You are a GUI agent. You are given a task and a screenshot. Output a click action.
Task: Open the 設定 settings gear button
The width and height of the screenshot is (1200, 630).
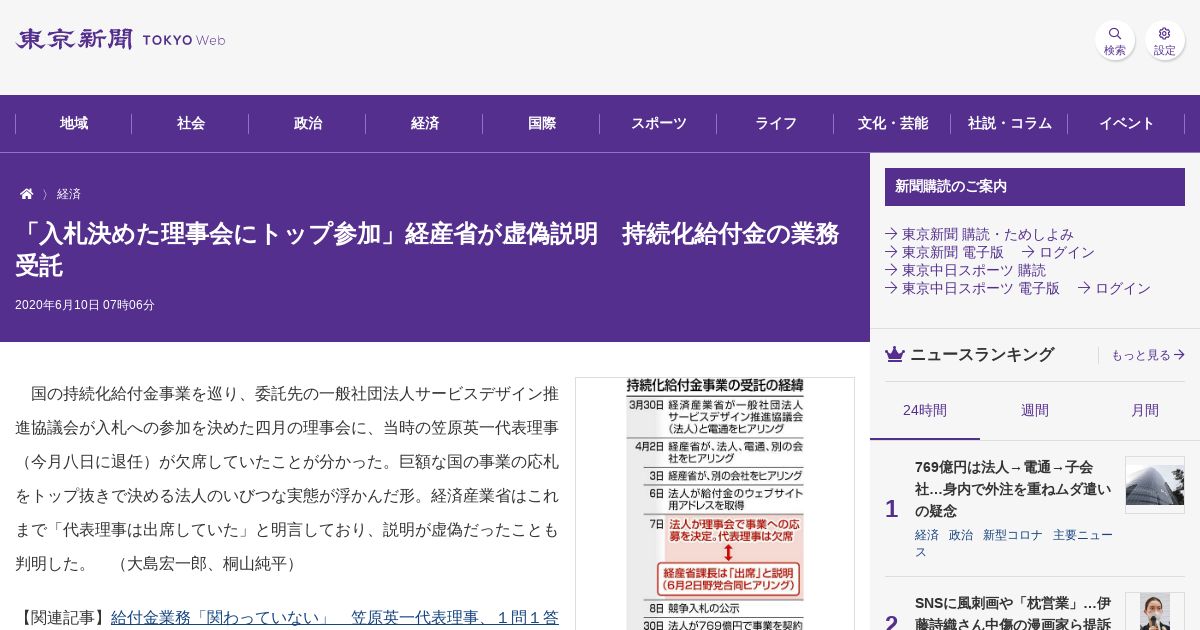pos(1165,40)
